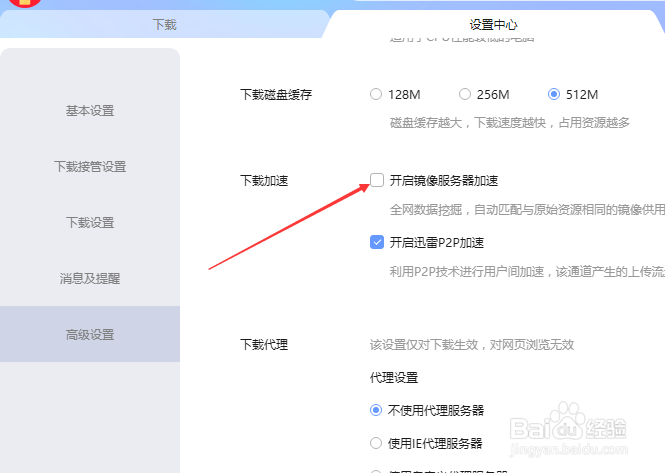Open the 设置中心 tab
The width and height of the screenshot is (665, 473).
click(493, 24)
